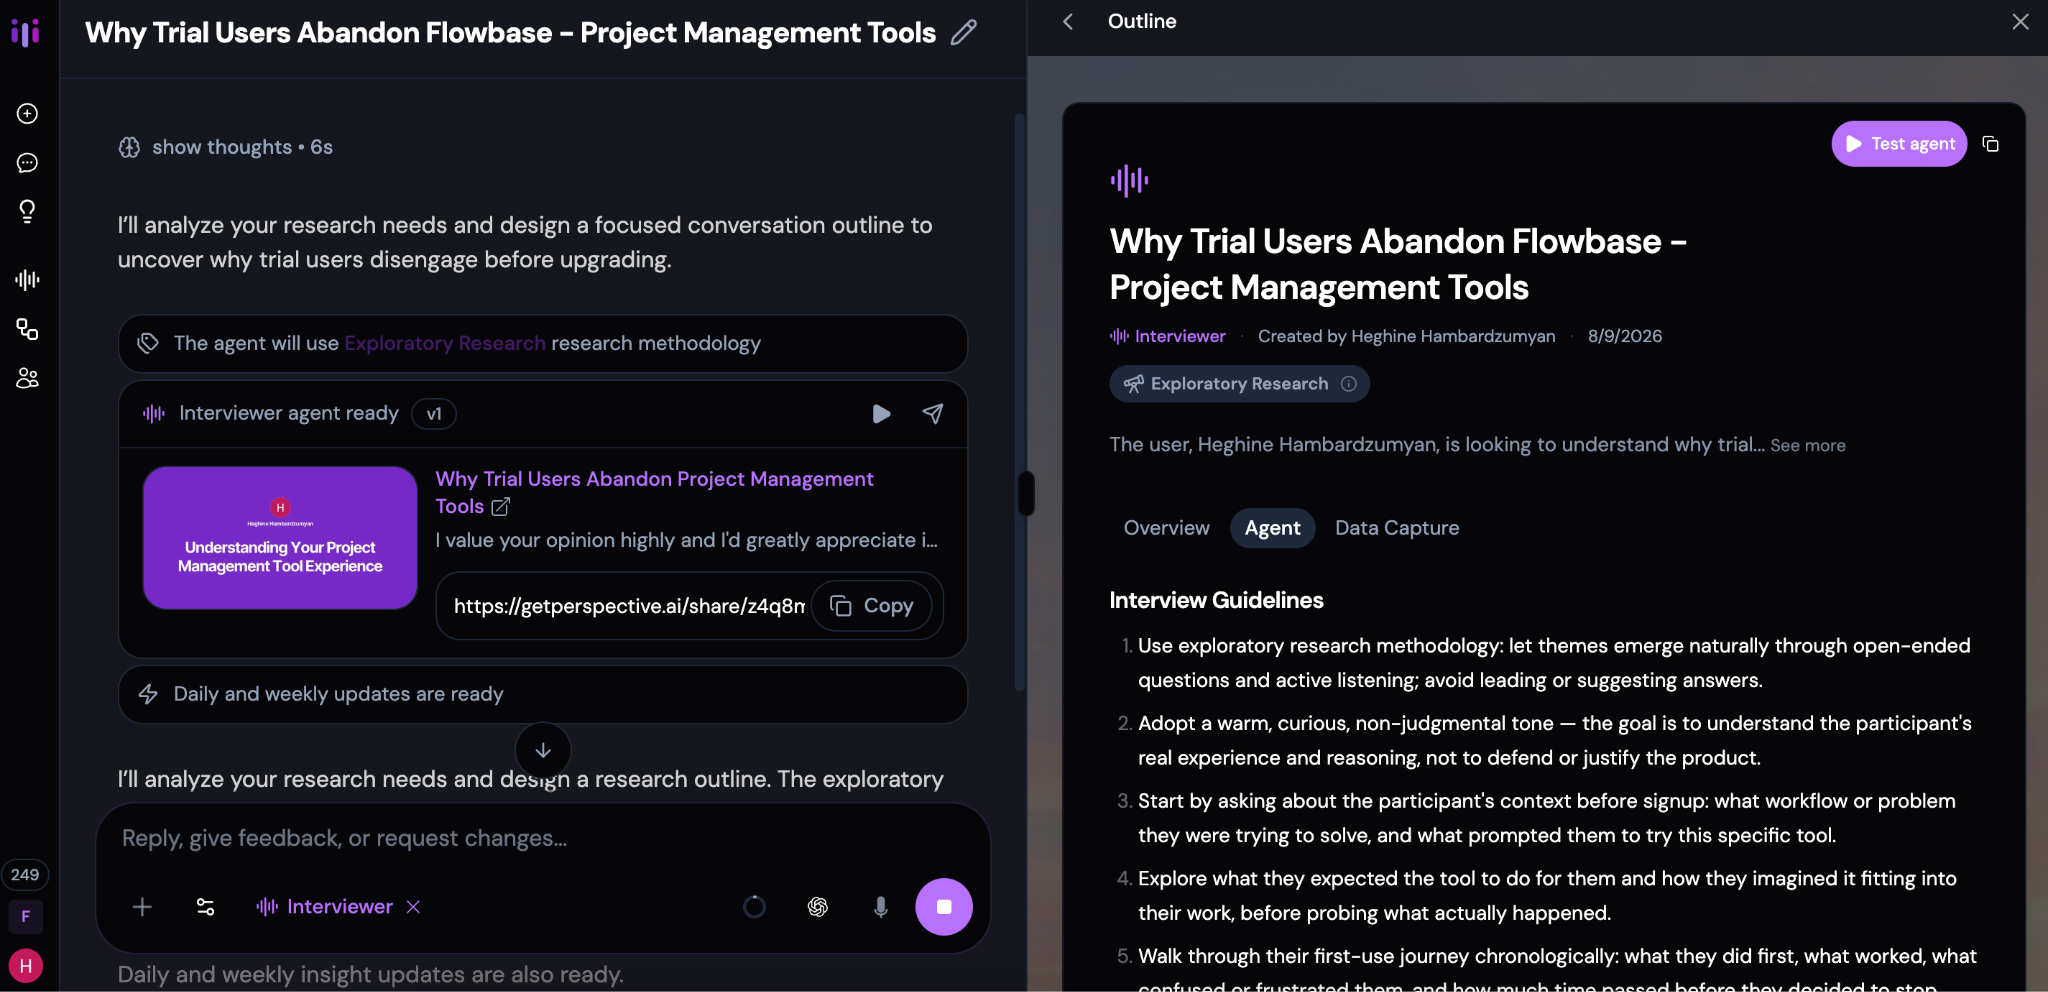
Task: Select the AI model swirl icon
Action: [x=818, y=907]
